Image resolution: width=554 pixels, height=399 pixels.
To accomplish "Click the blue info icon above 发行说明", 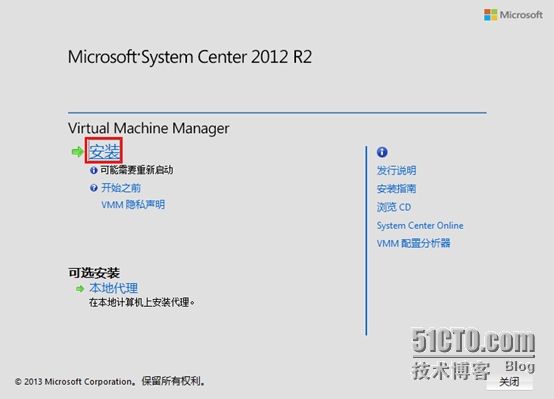I will click(x=382, y=152).
